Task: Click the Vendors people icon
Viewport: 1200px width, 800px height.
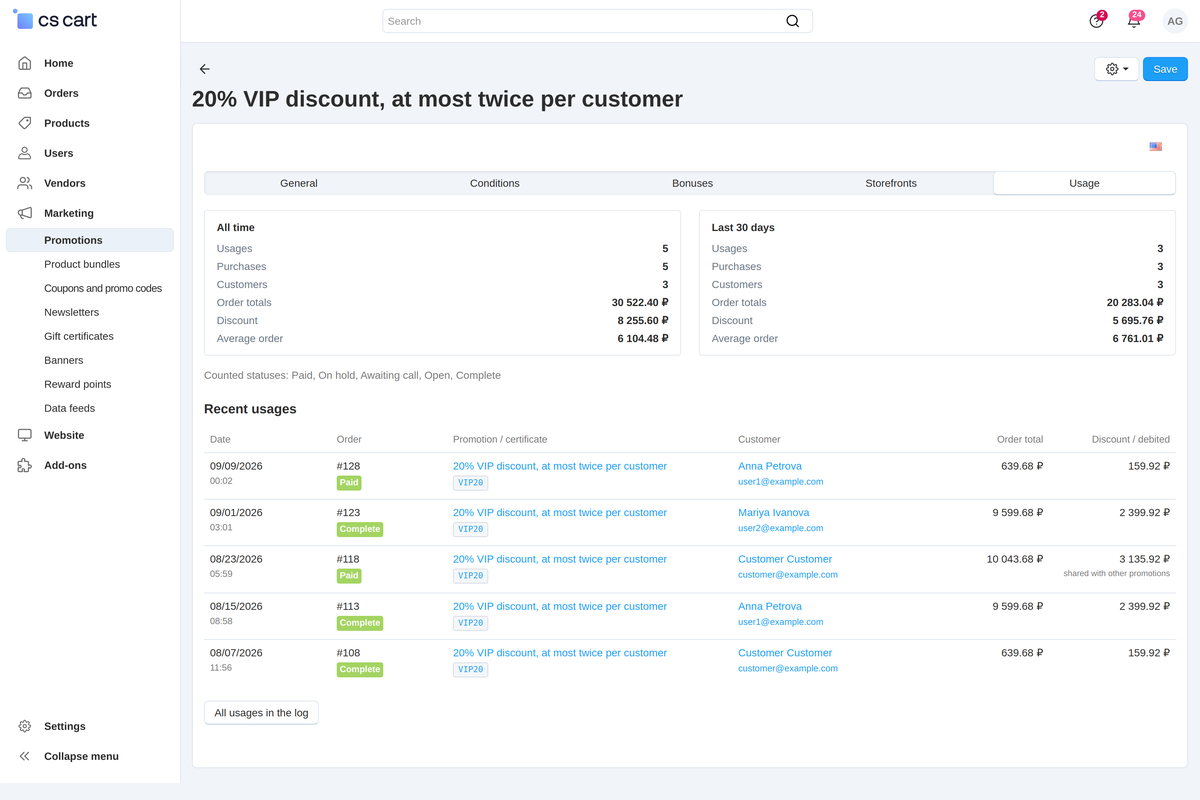Action: [x=25, y=183]
